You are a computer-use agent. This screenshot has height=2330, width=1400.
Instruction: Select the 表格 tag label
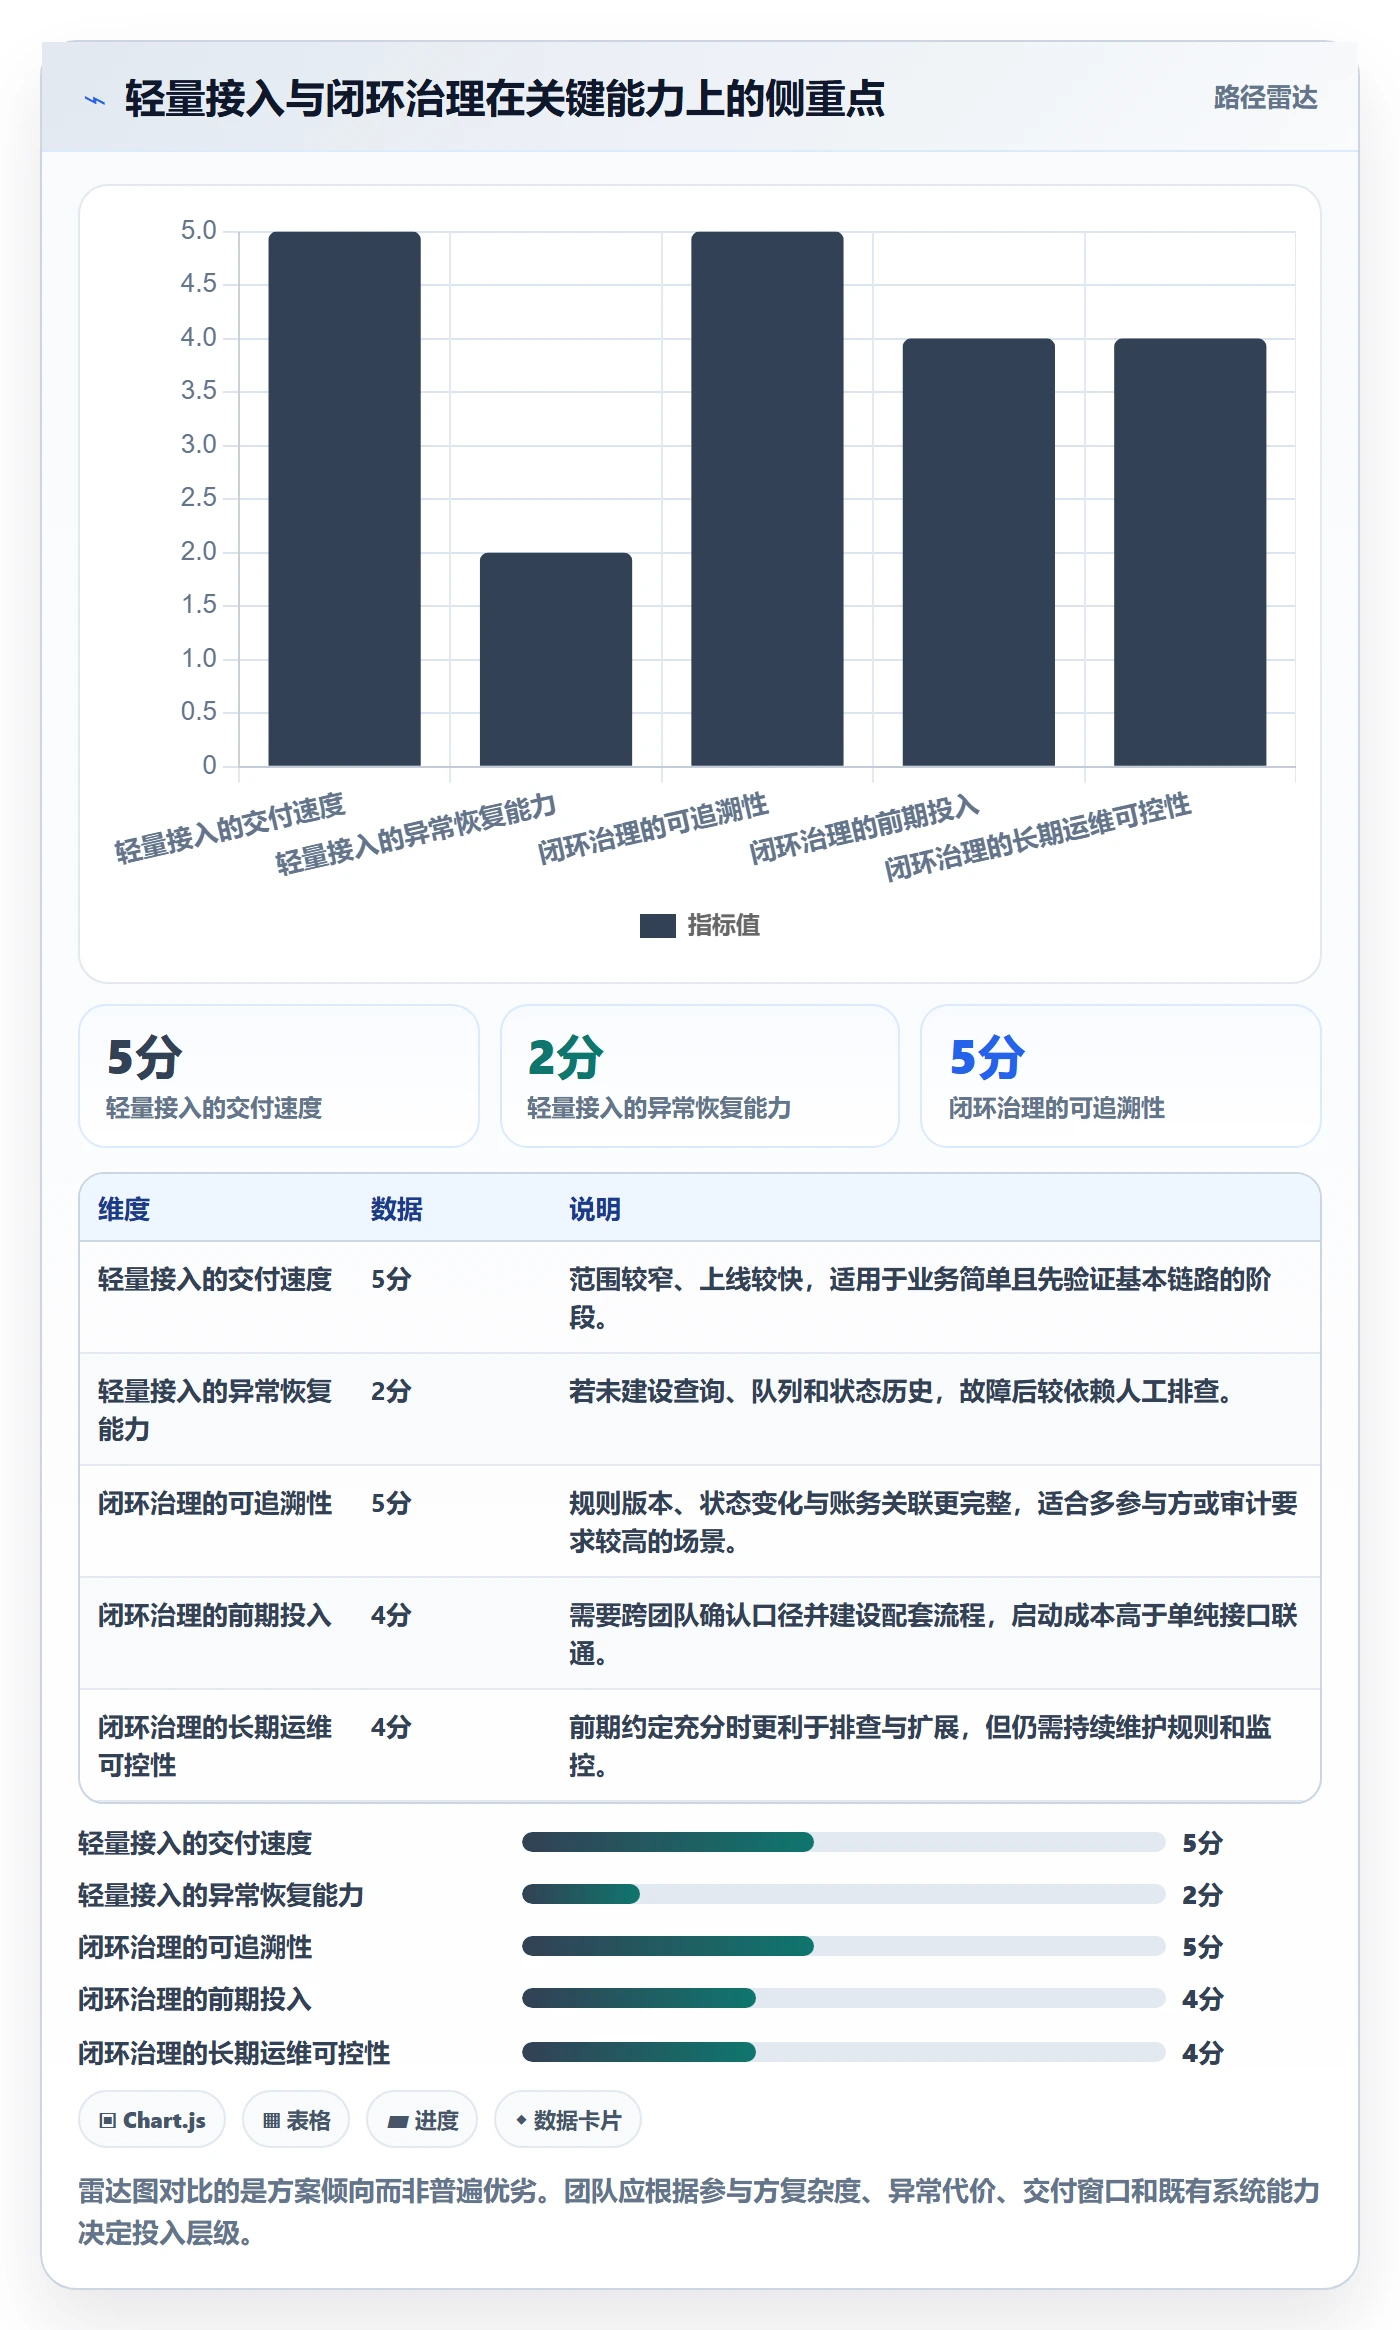pos(308,2120)
